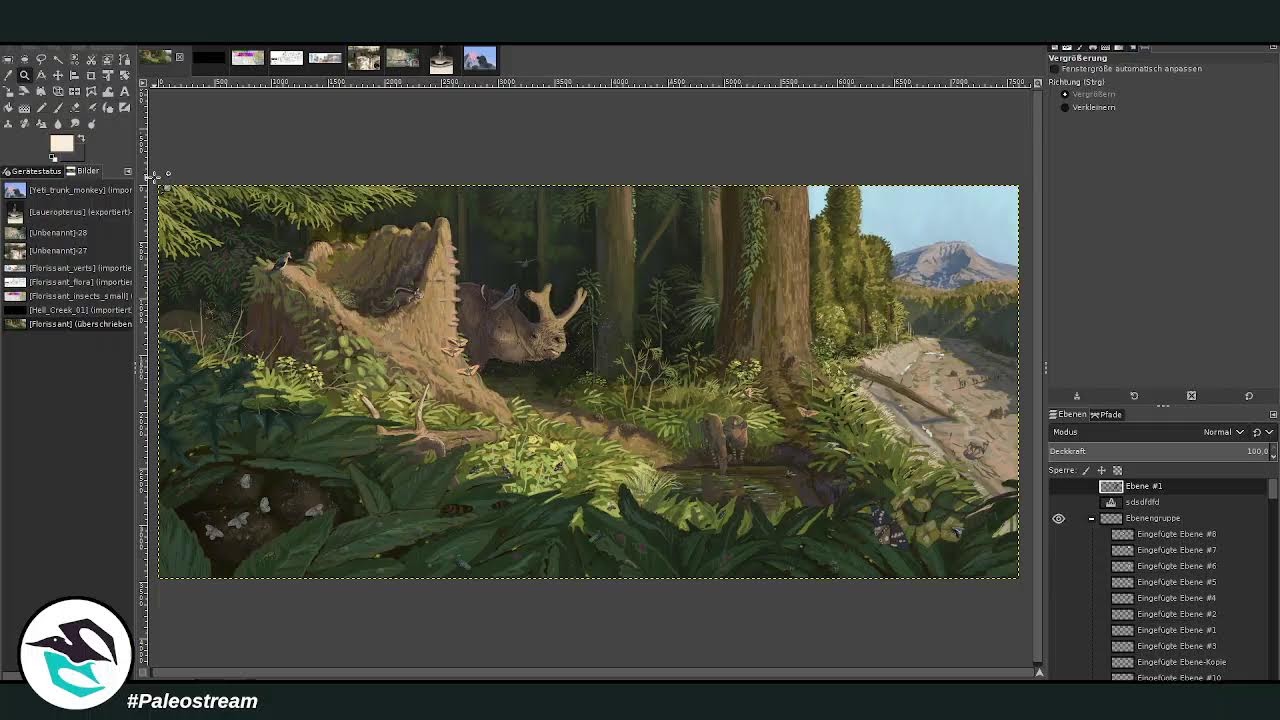
Task: Select the Crop tool
Action: click(91, 75)
